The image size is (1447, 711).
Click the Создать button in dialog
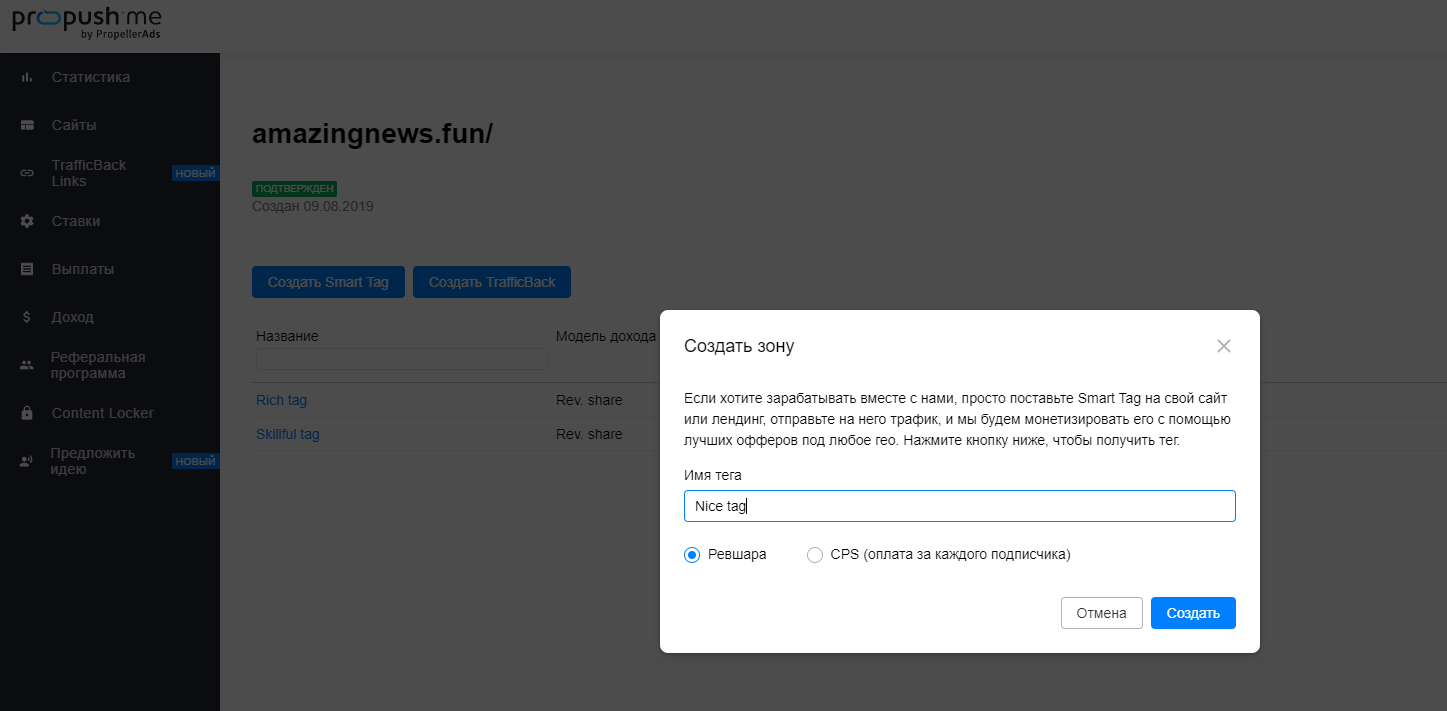pyautogui.click(x=1193, y=613)
